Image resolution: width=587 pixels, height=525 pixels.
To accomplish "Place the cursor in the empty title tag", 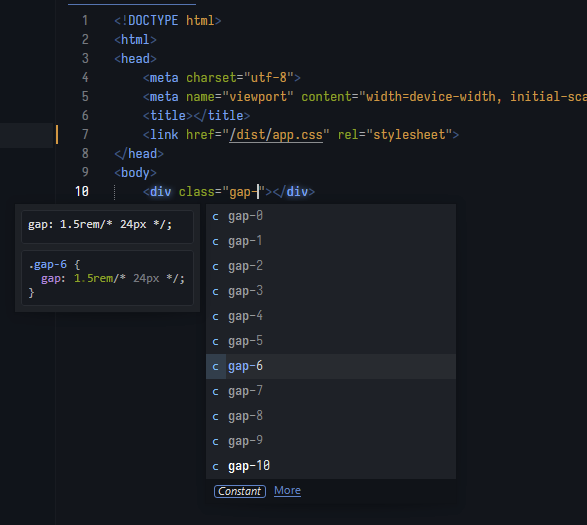I will pyautogui.click(x=193, y=115).
